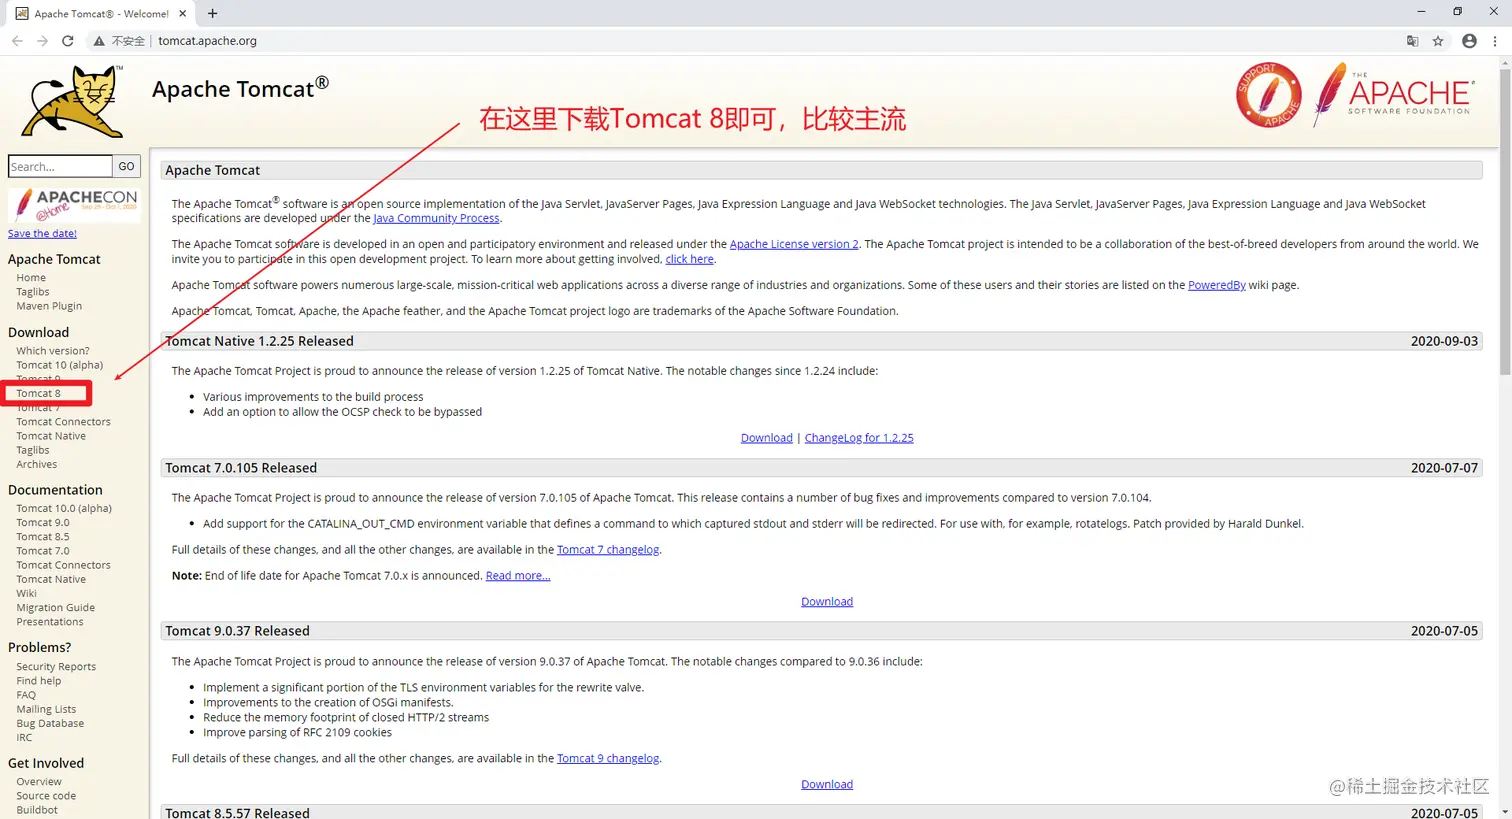1512x819 pixels.
Task: Download Tomcat Native 1.2.25
Action: [x=767, y=438]
